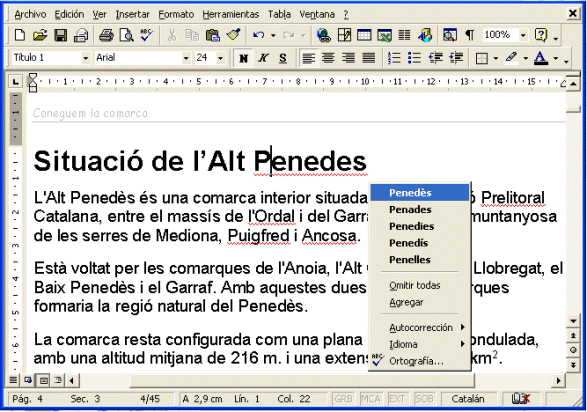Viewport: 587px width, 412px height.
Task: Insert a table with the grid icon
Action: pyautogui.click(x=364, y=36)
